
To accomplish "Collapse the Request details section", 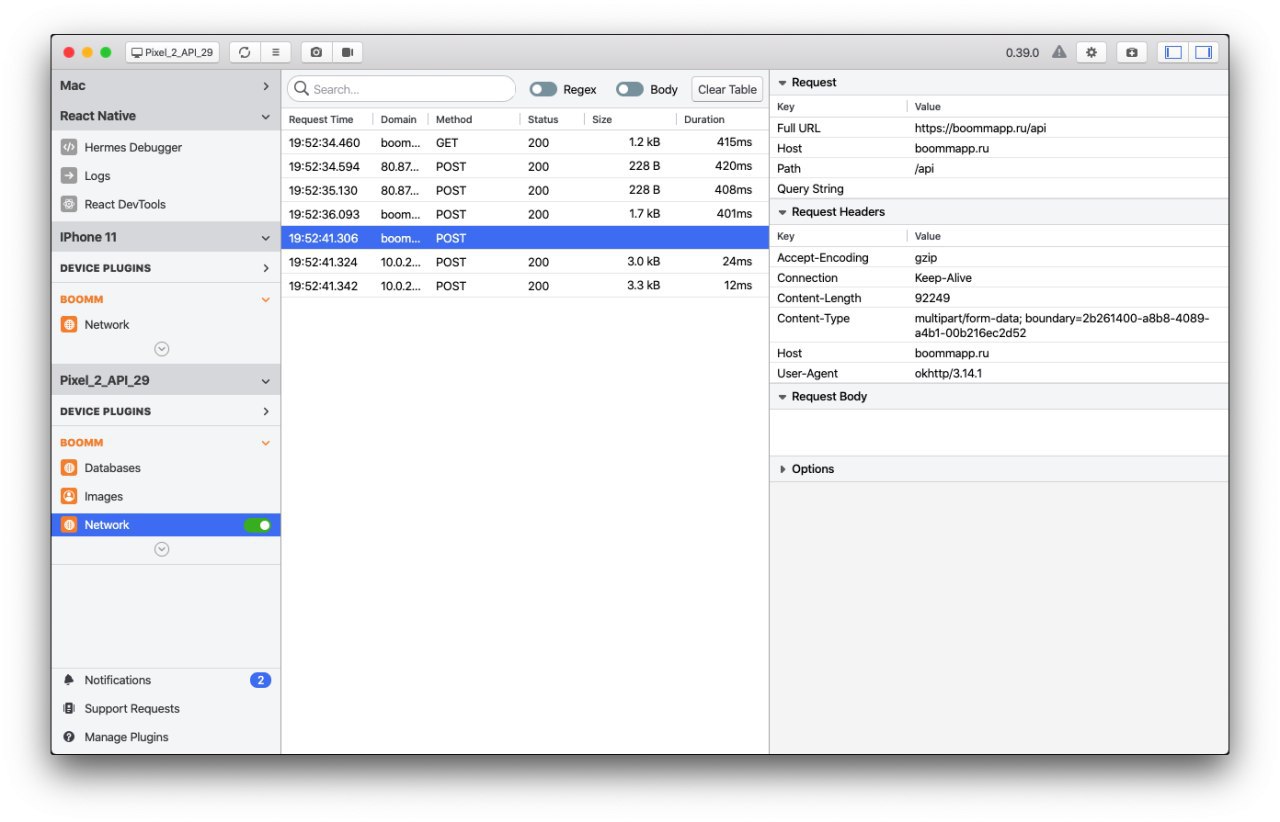I will [x=783, y=83].
